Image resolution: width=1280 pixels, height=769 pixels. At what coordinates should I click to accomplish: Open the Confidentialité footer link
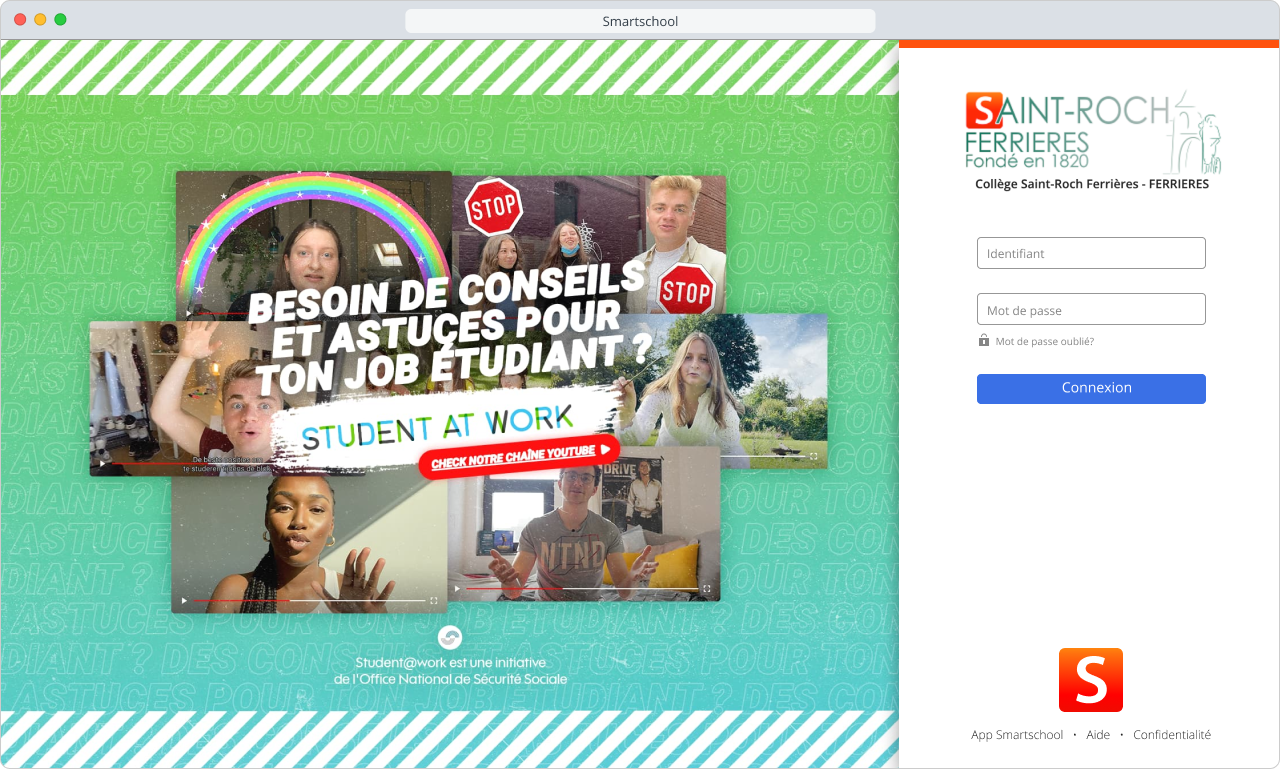point(1172,735)
